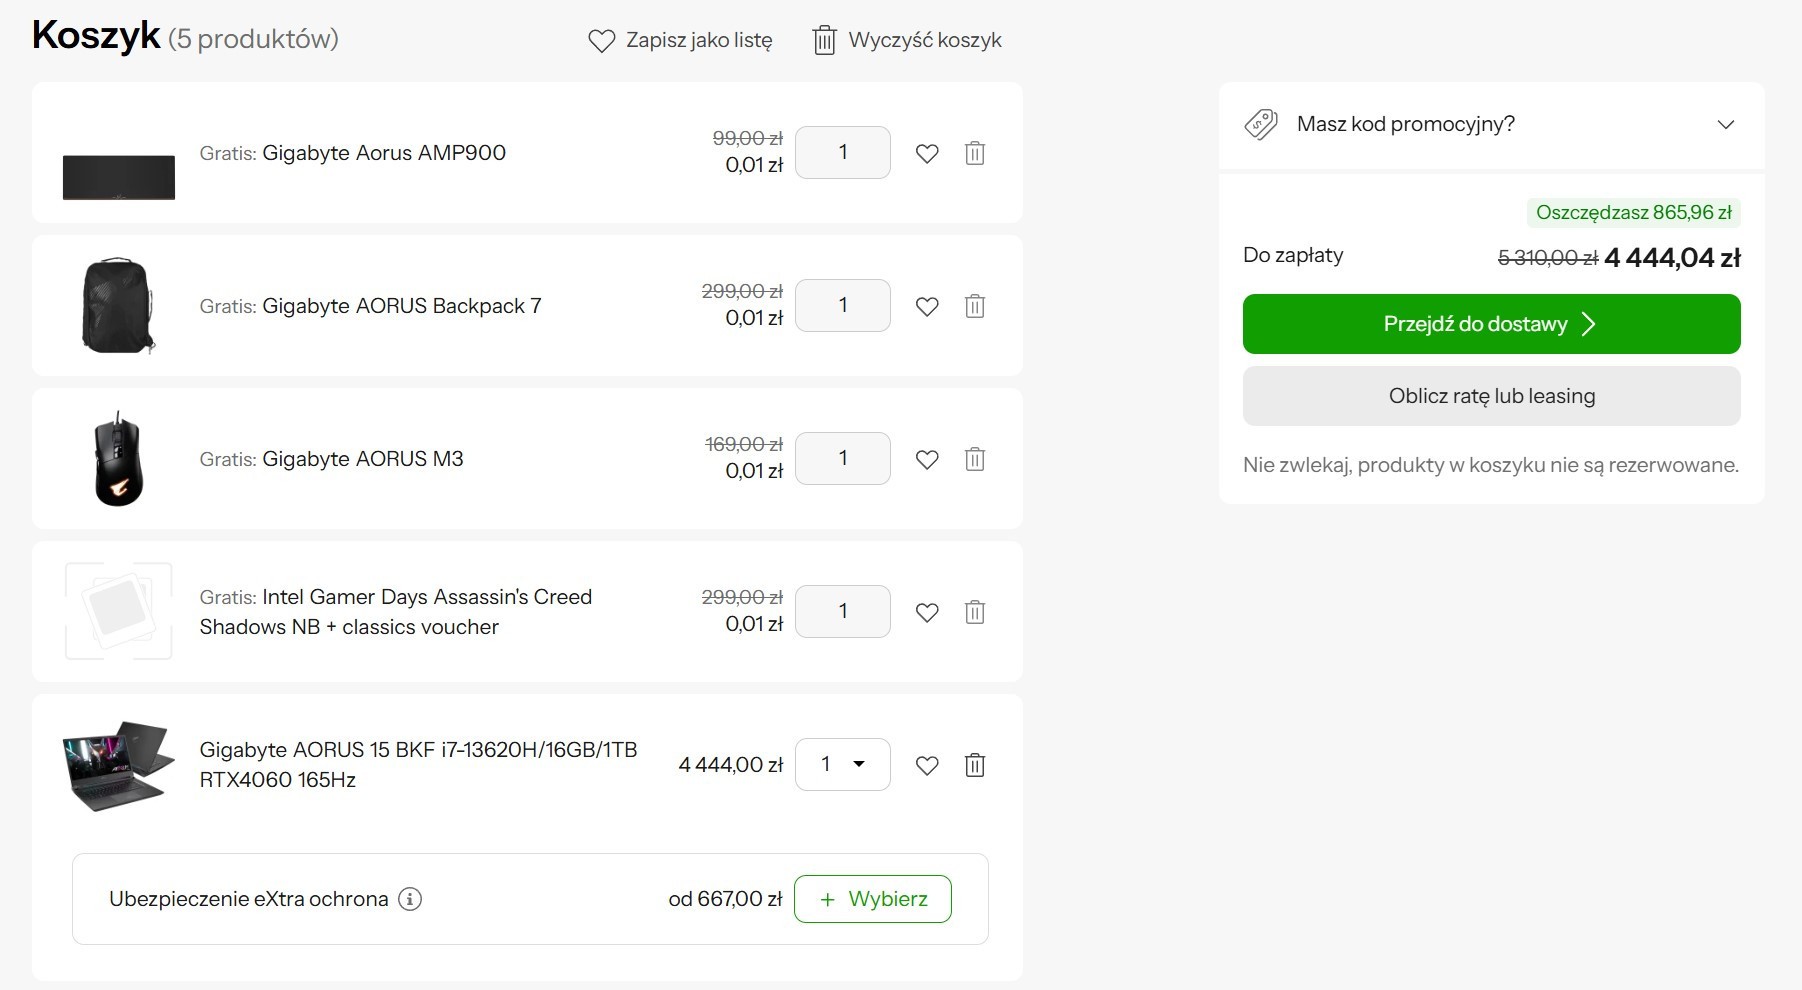The image size is (1802, 990).
Task: Heart the Gigabyte AORUS M3 mouse
Action: (927, 459)
